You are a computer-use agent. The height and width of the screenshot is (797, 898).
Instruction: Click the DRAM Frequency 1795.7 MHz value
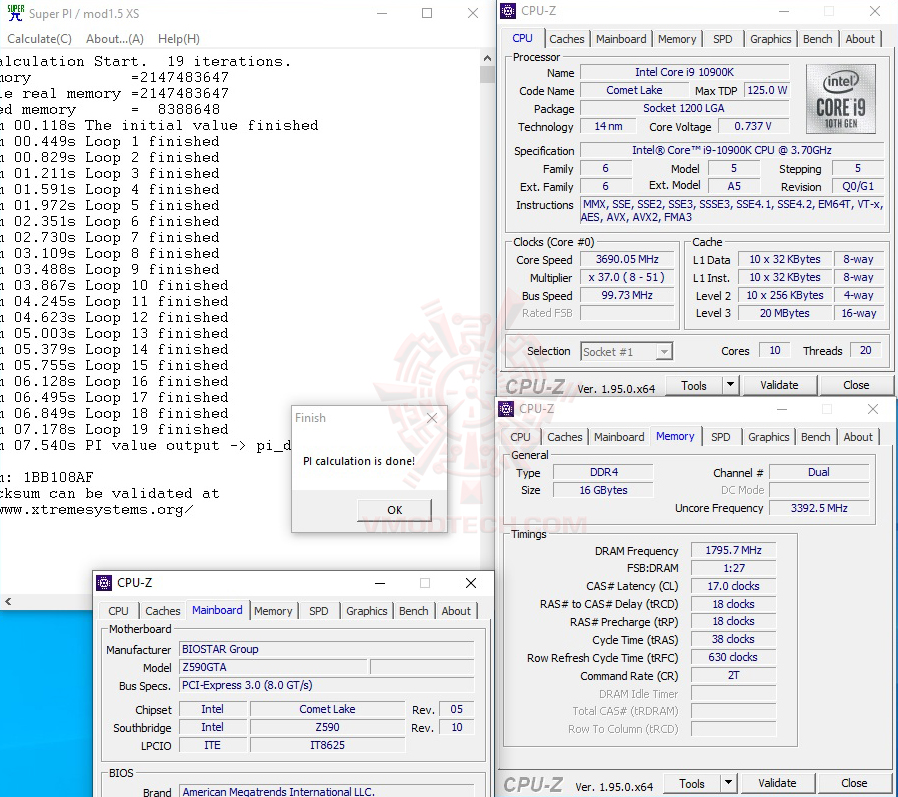coord(733,550)
